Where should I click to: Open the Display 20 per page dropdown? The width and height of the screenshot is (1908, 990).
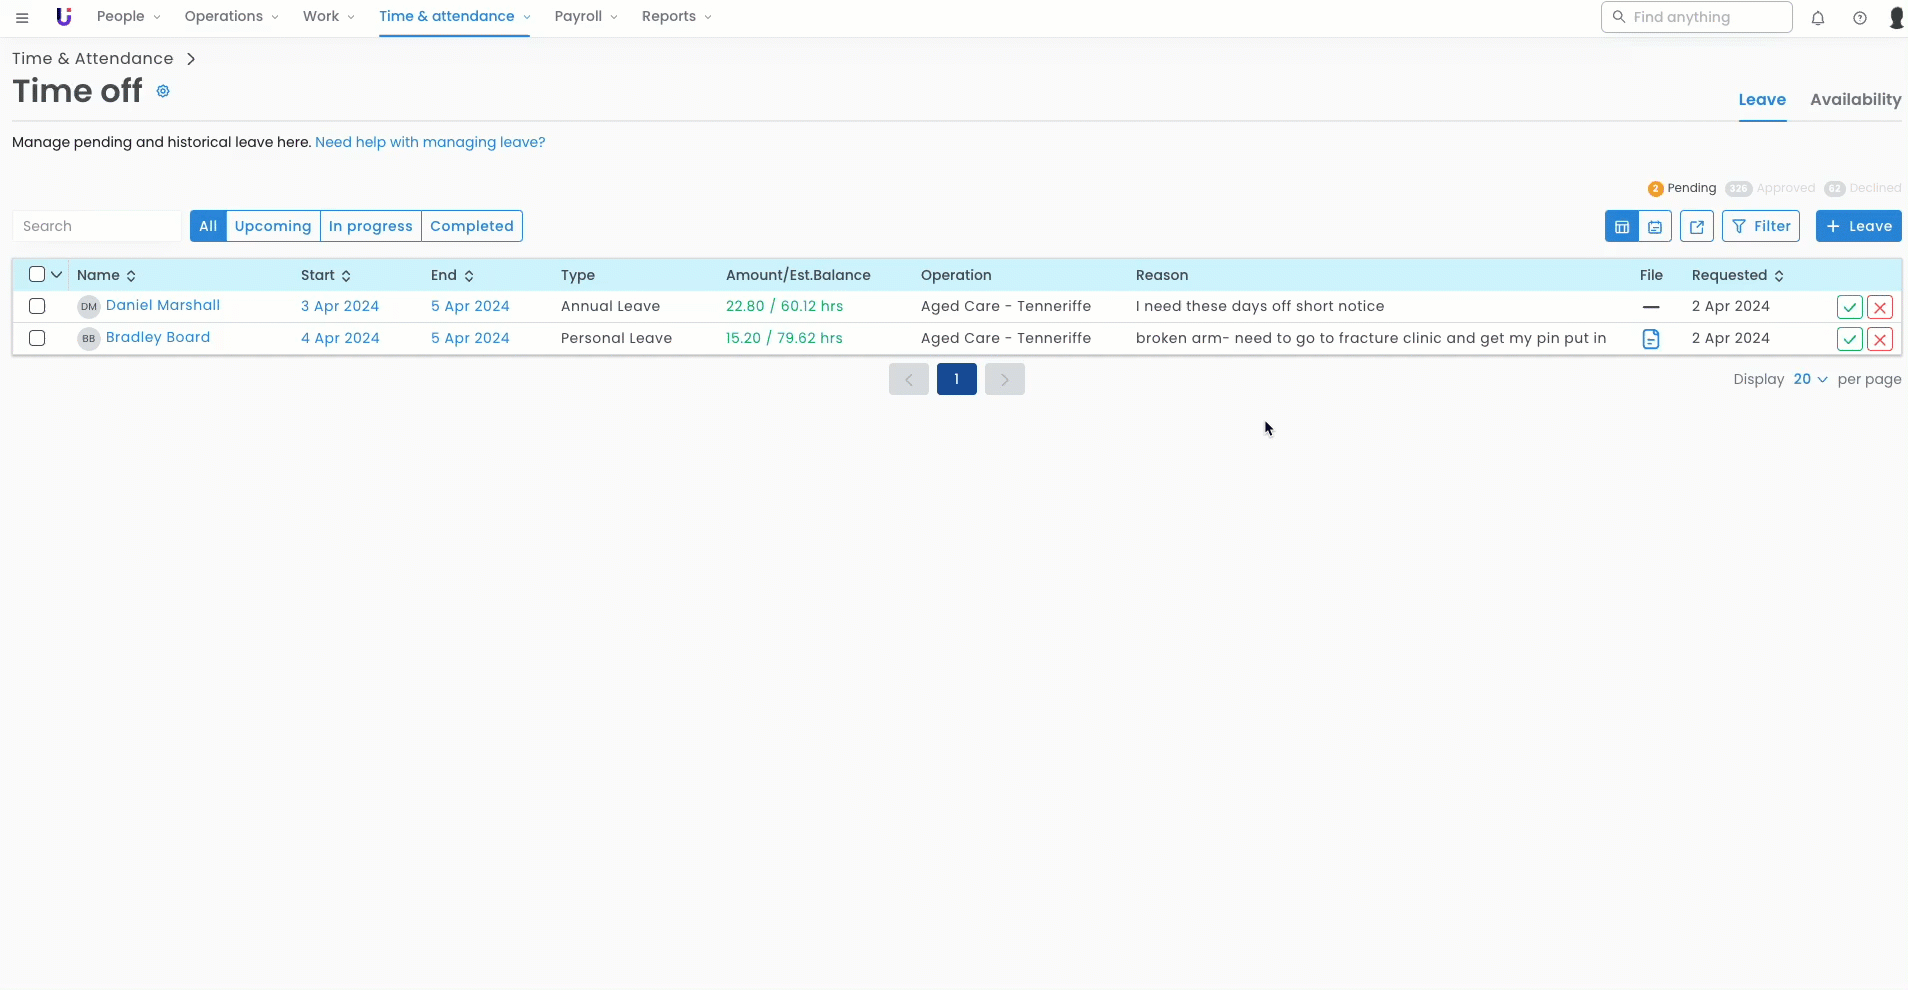tap(1810, 380)
